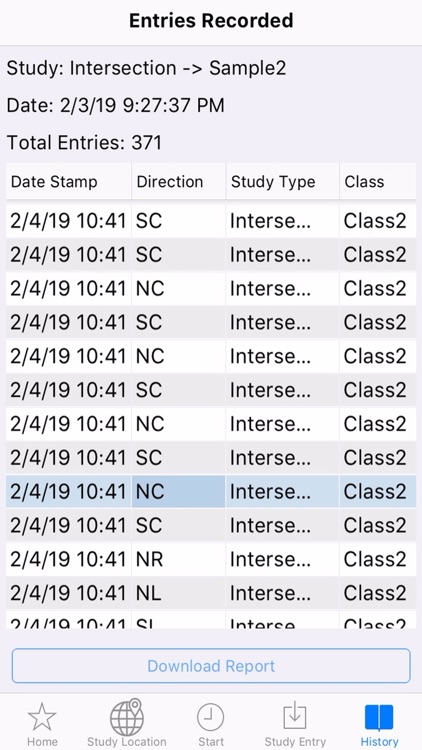The image size is (422, 750).
Task: Select the History book icon
Action: pos(379,717)
